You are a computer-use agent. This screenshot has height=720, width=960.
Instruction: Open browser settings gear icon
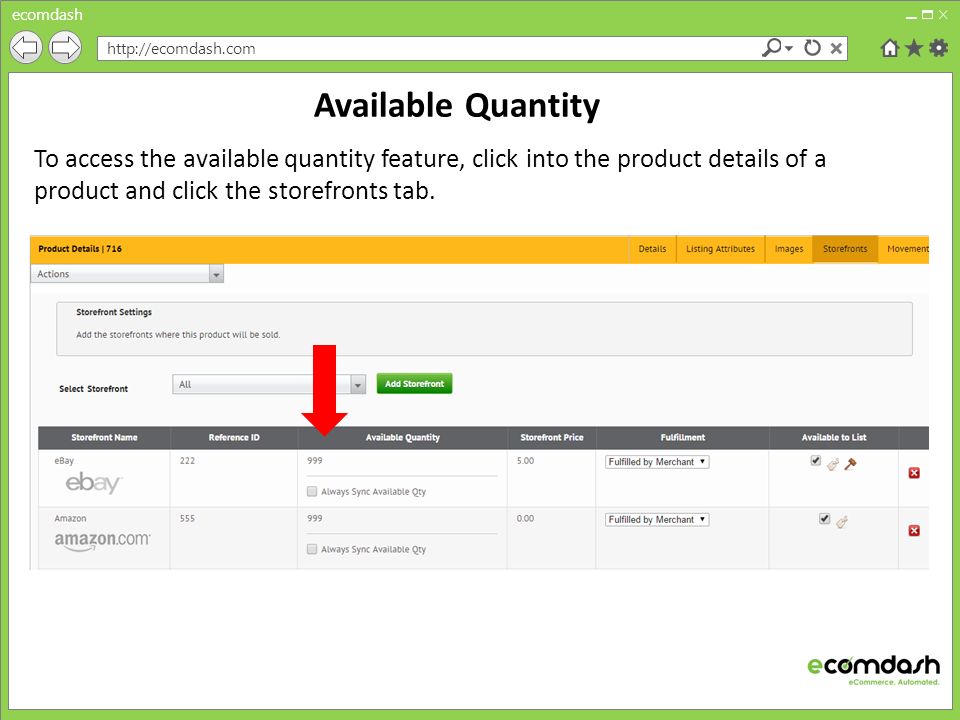pyautogui.click(x=939, y=48)
